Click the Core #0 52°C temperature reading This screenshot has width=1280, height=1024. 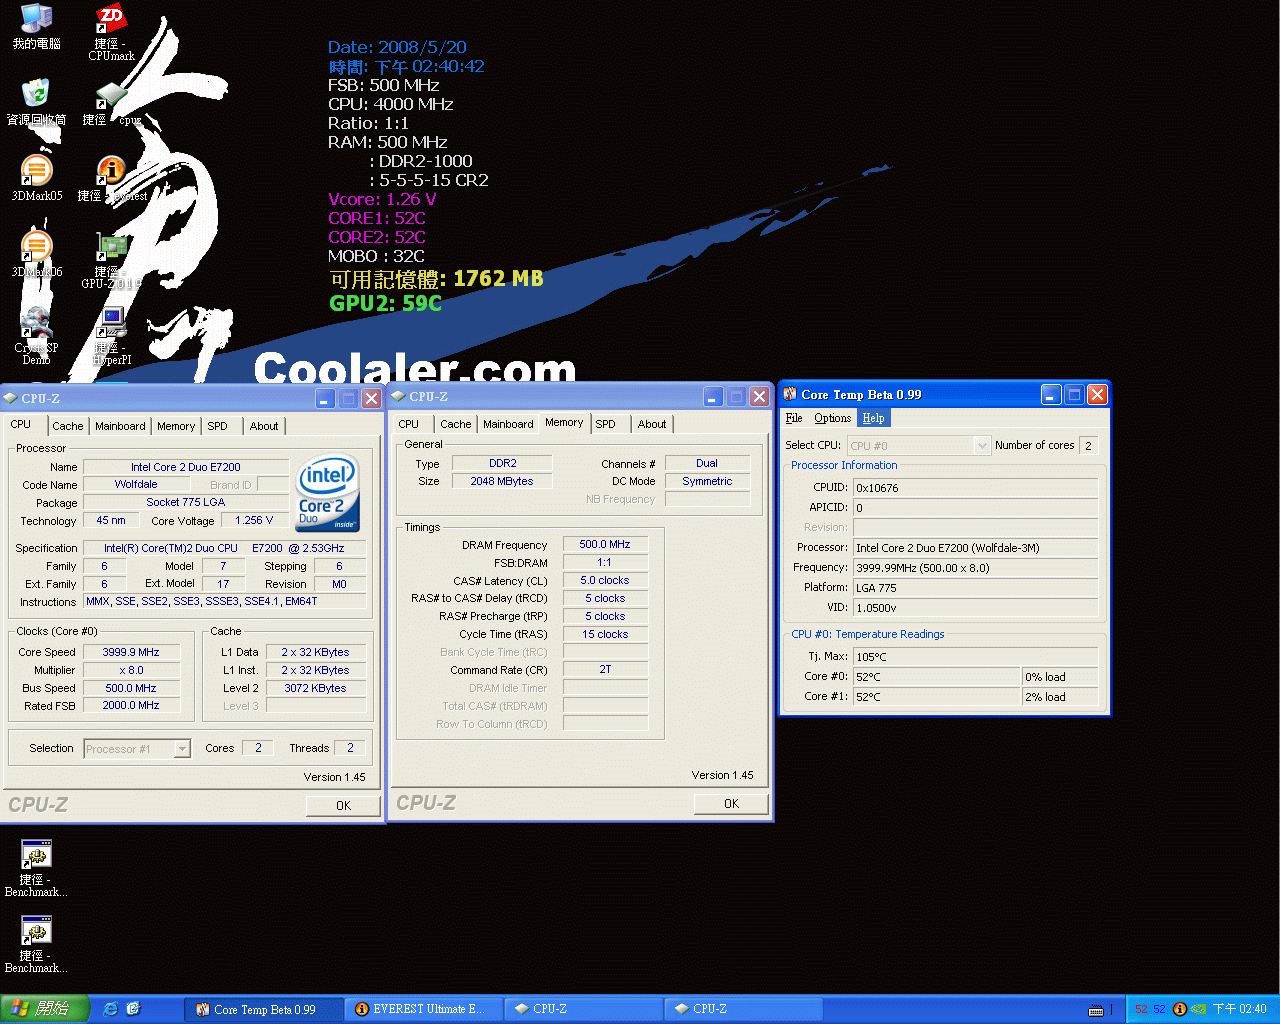coord(937,677)
